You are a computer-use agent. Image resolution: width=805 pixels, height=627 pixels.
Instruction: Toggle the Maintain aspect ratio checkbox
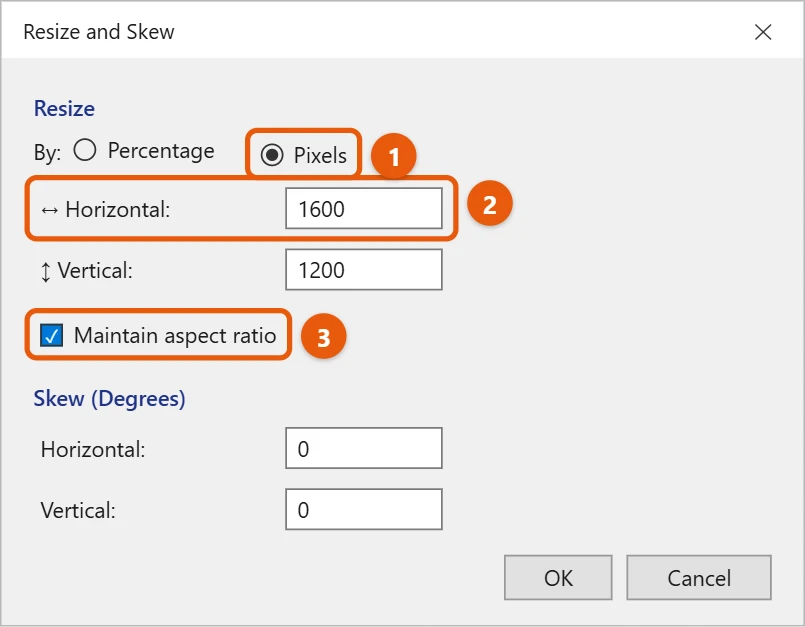point(51,335)
